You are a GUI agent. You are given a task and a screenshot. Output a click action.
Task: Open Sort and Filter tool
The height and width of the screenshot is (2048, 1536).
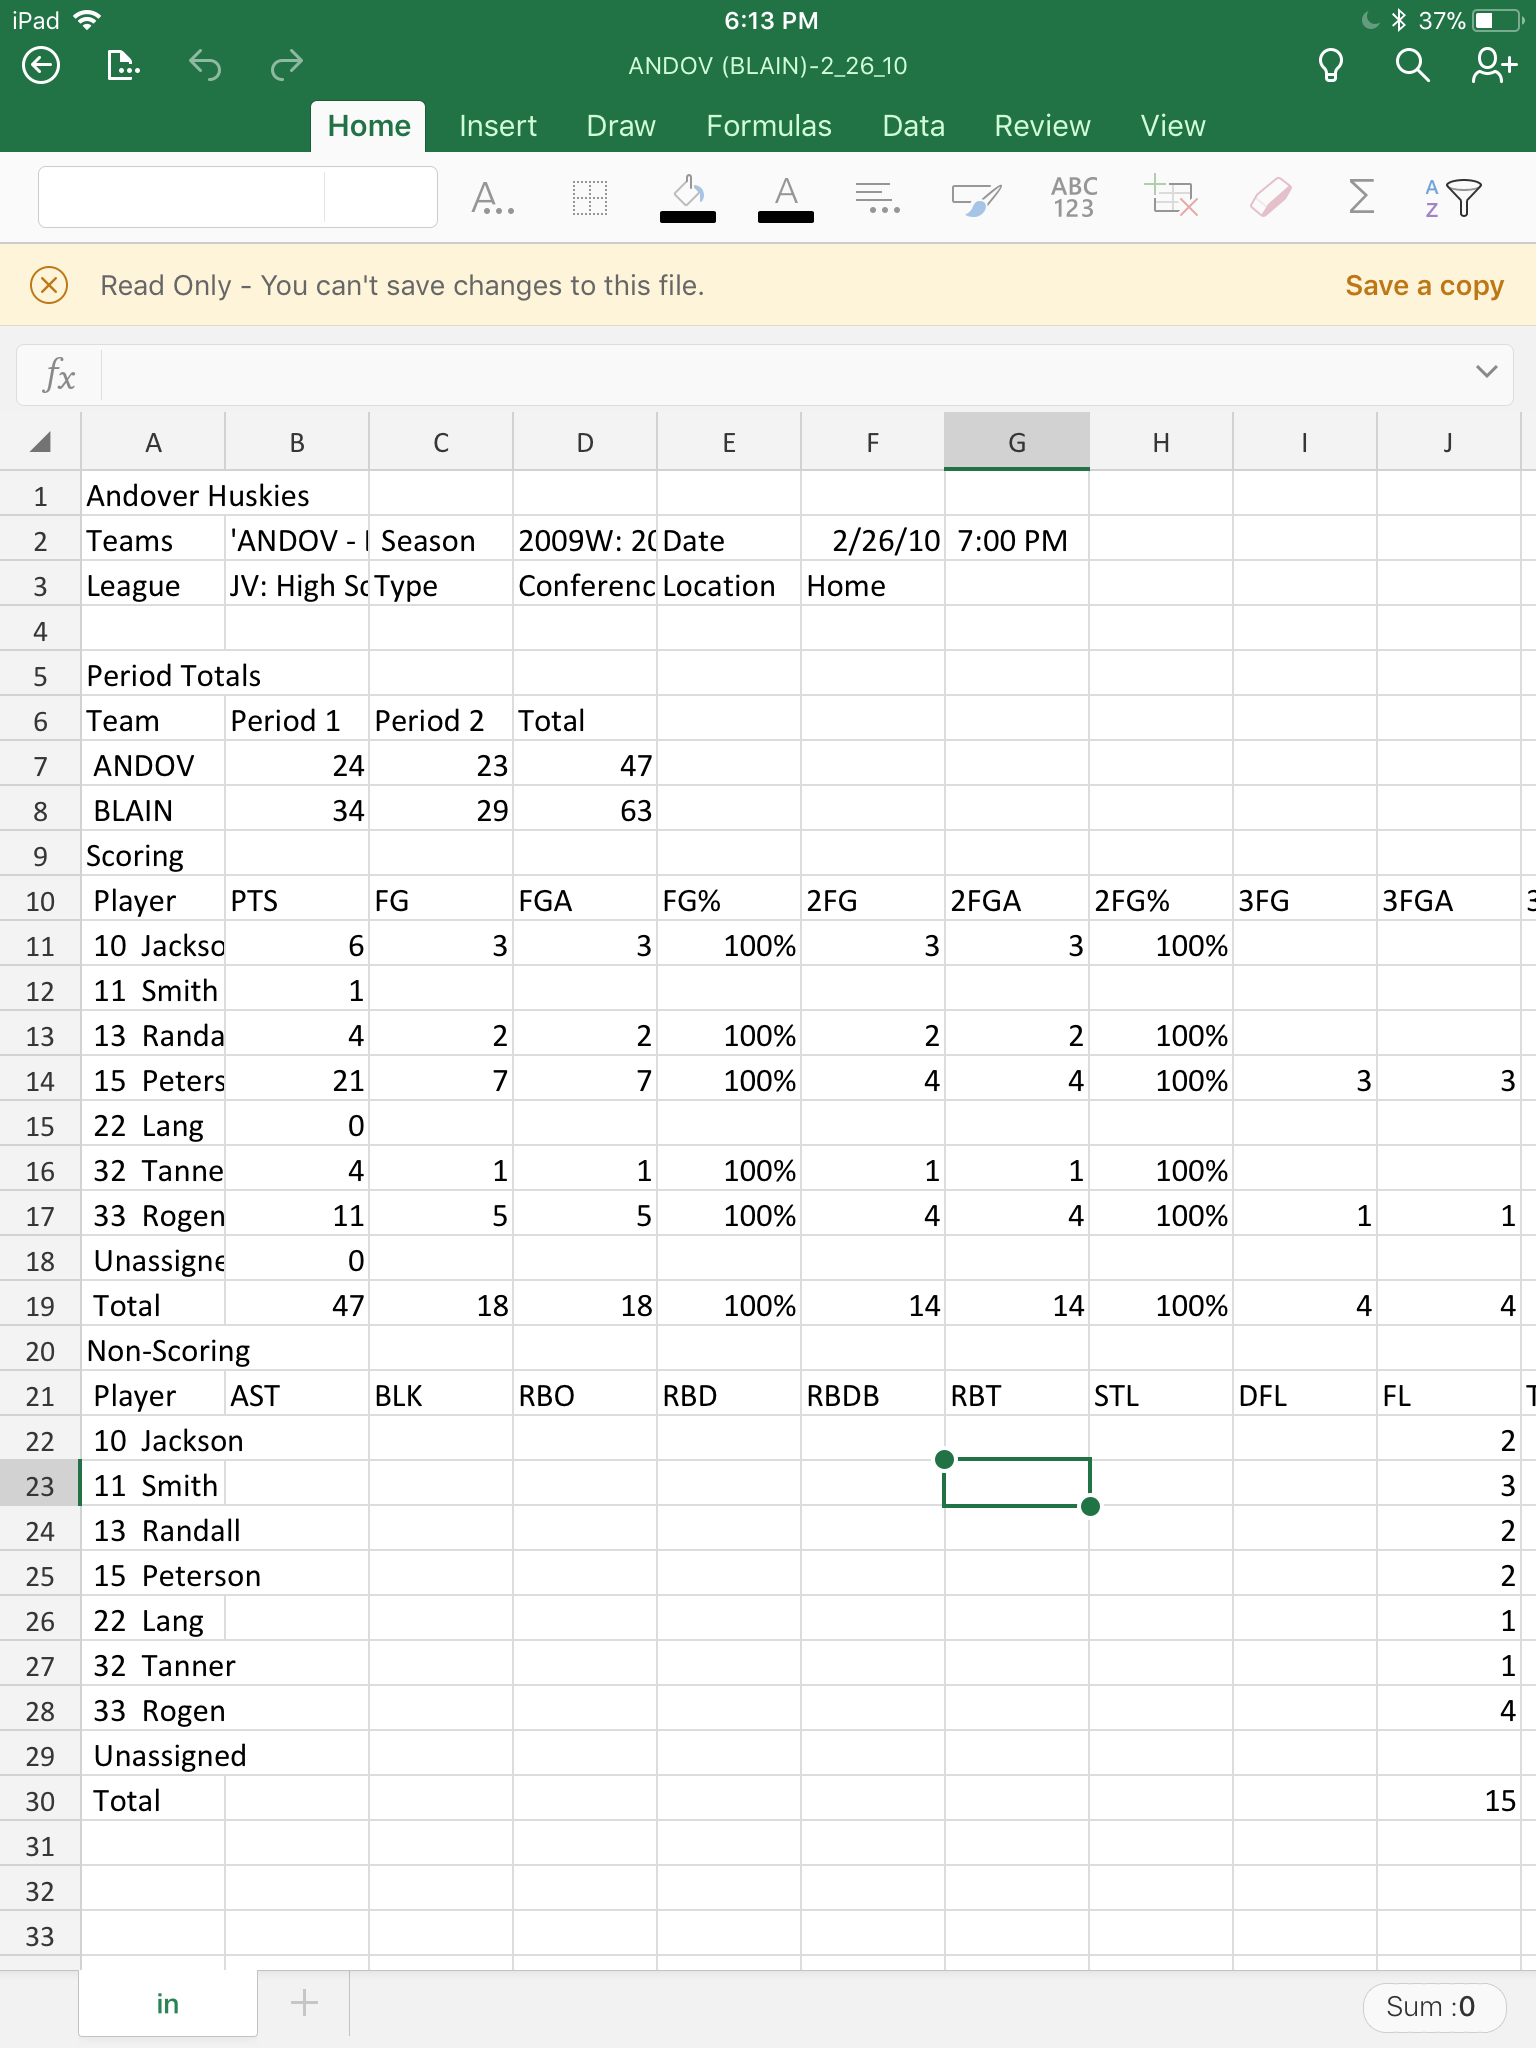pos(1452,198)
